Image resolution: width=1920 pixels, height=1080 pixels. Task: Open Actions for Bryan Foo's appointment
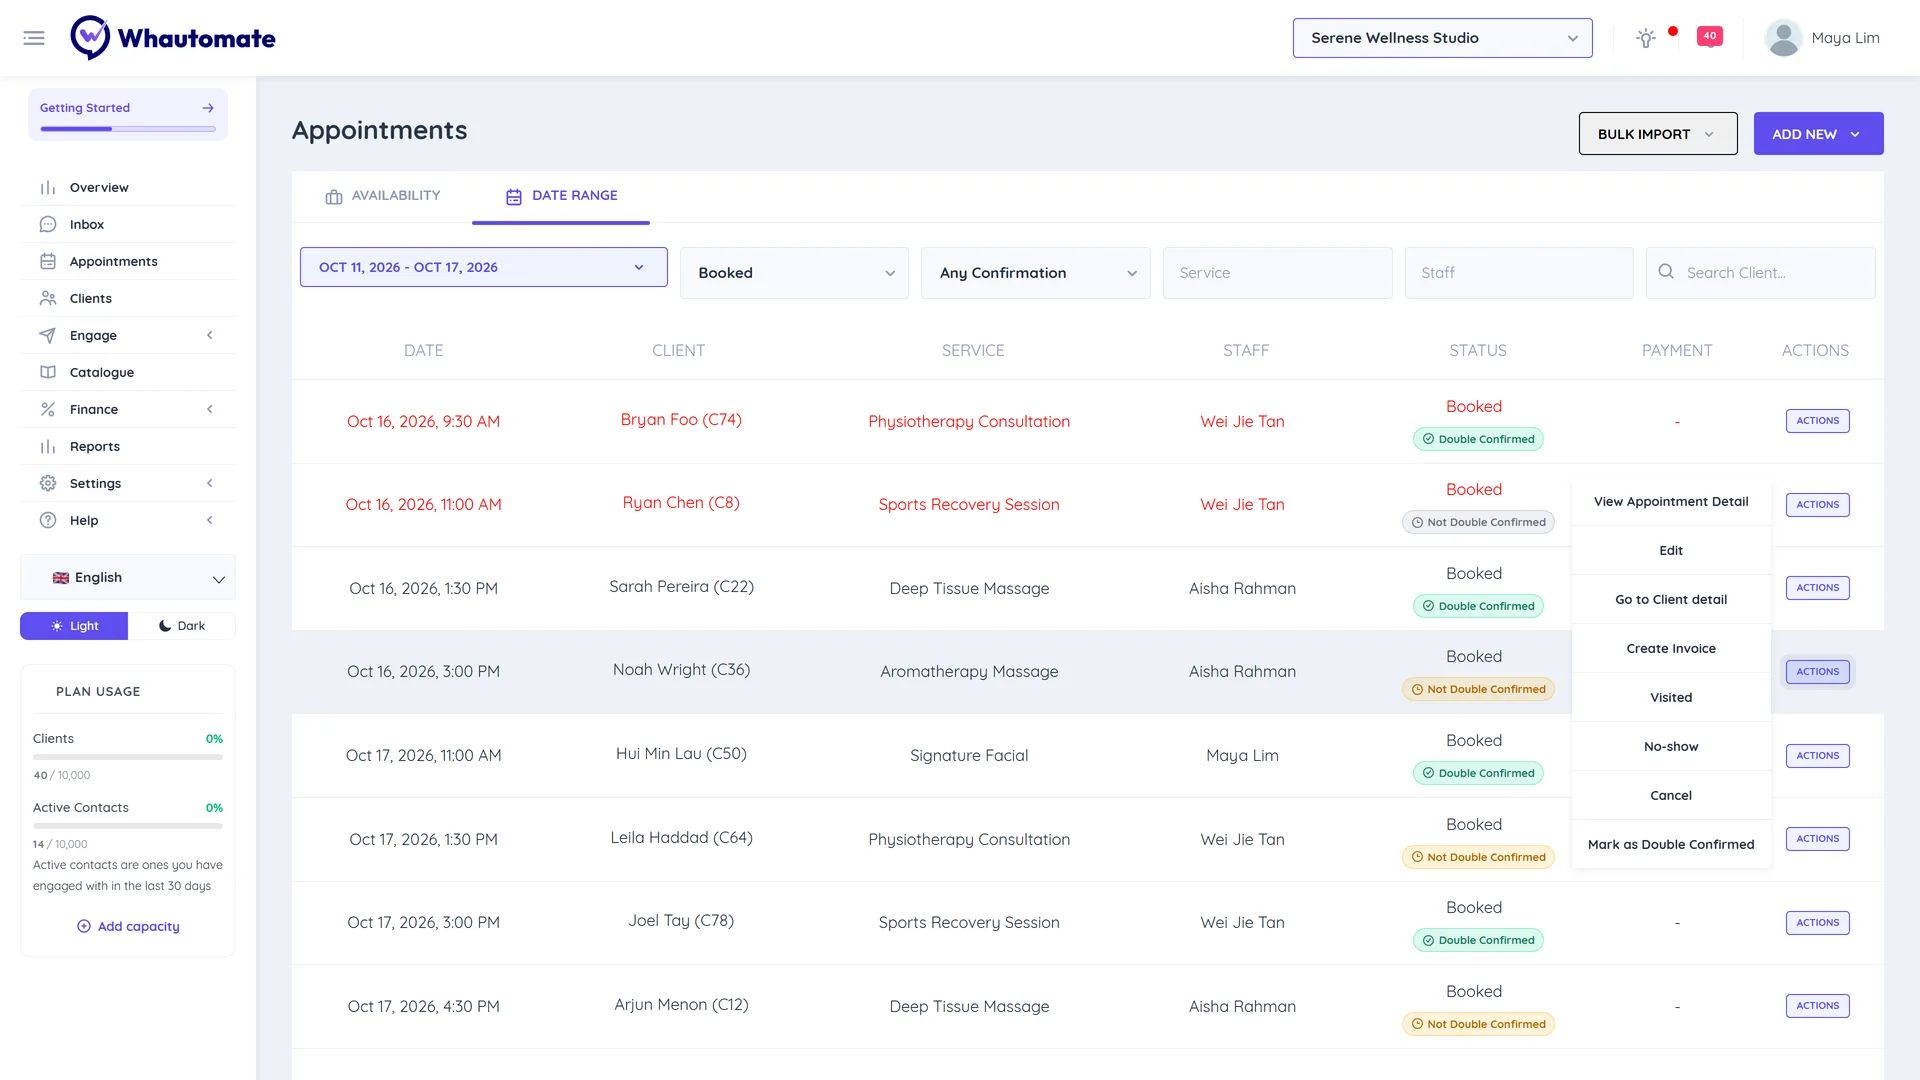click(1817, 421)
